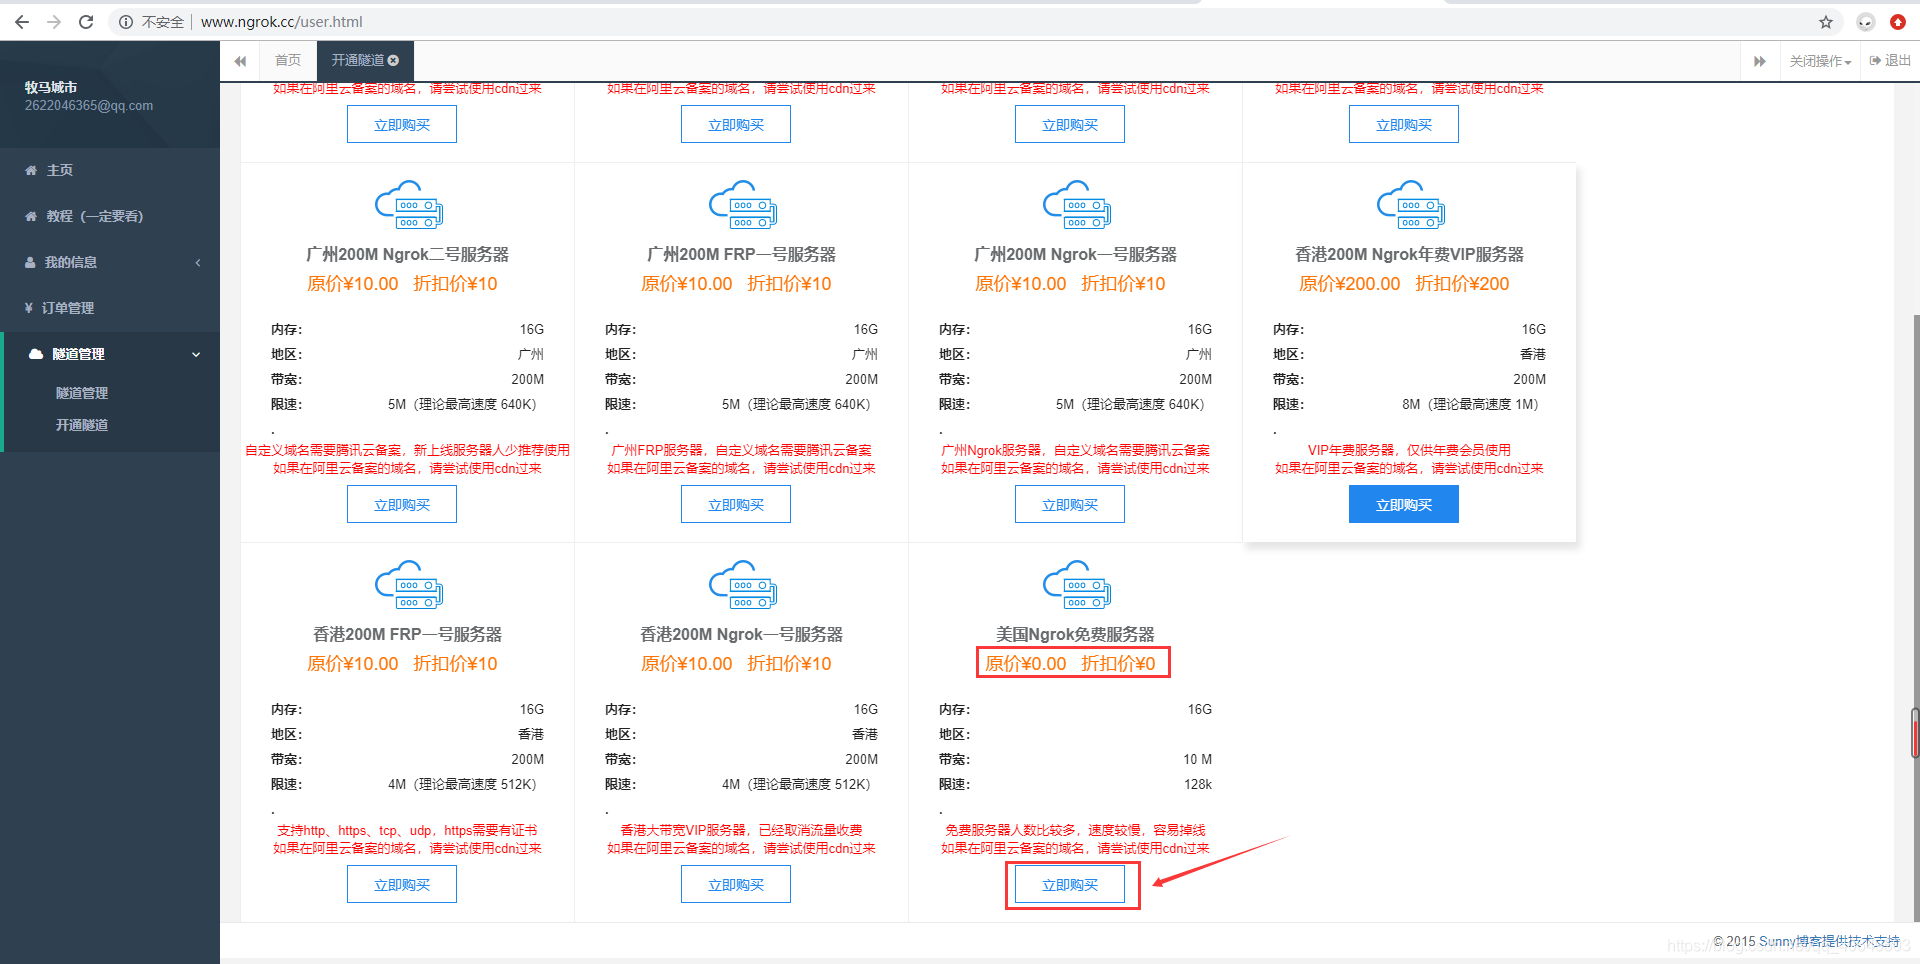
Task: Close the 开通隧道 tab with x icon
Action: pos(394,61)
